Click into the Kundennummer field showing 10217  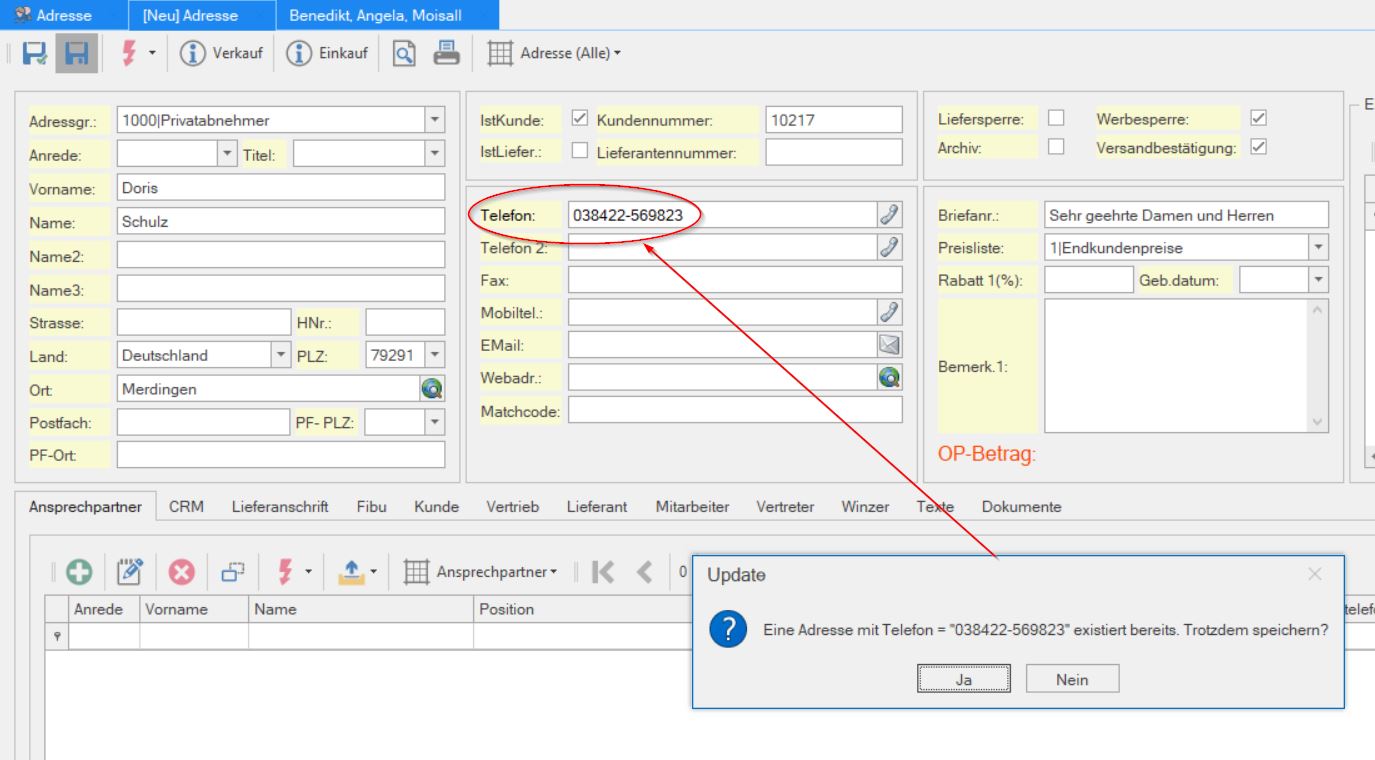pyautogui.click(x=833, y=121)
